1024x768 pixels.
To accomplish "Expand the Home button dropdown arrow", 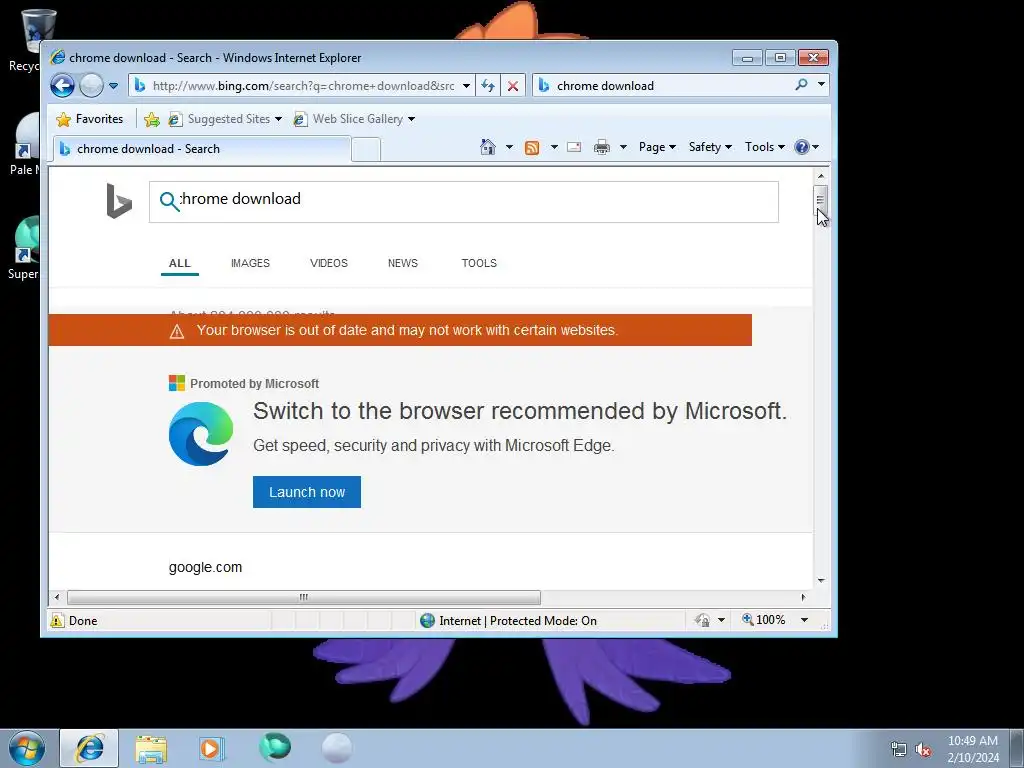I will click(x=509, y=147).
